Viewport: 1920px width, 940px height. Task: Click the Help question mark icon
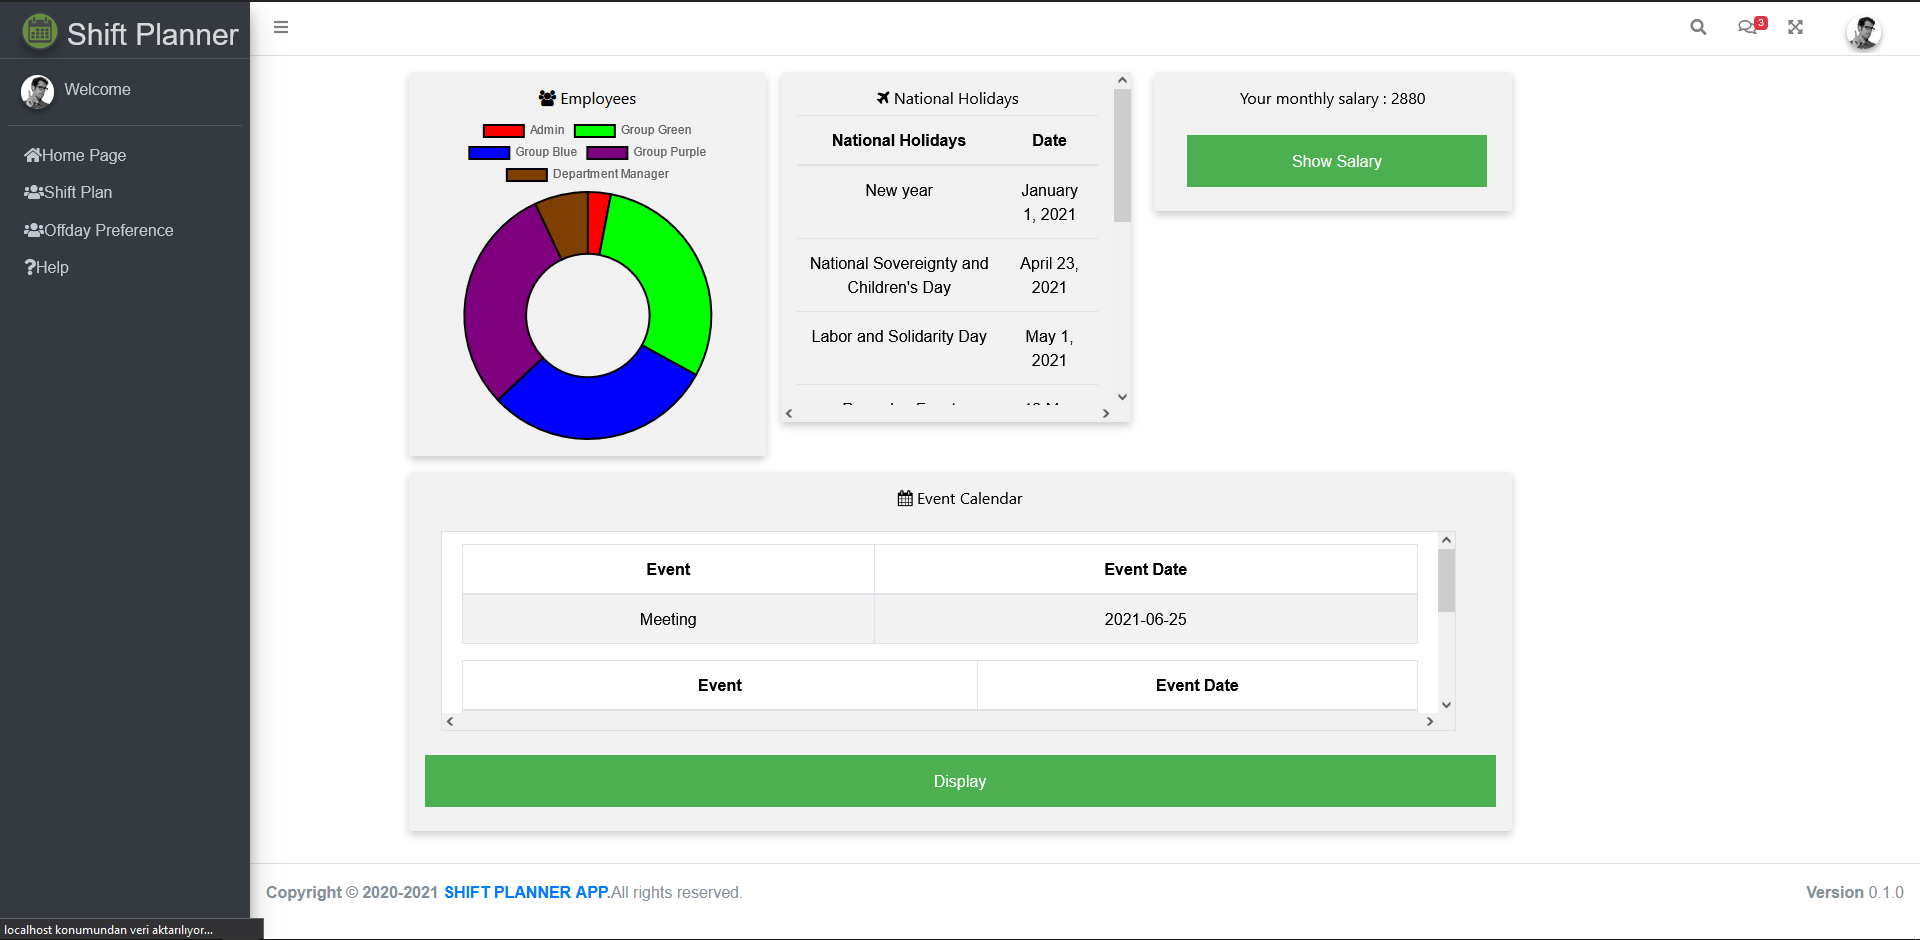point(29,267)
